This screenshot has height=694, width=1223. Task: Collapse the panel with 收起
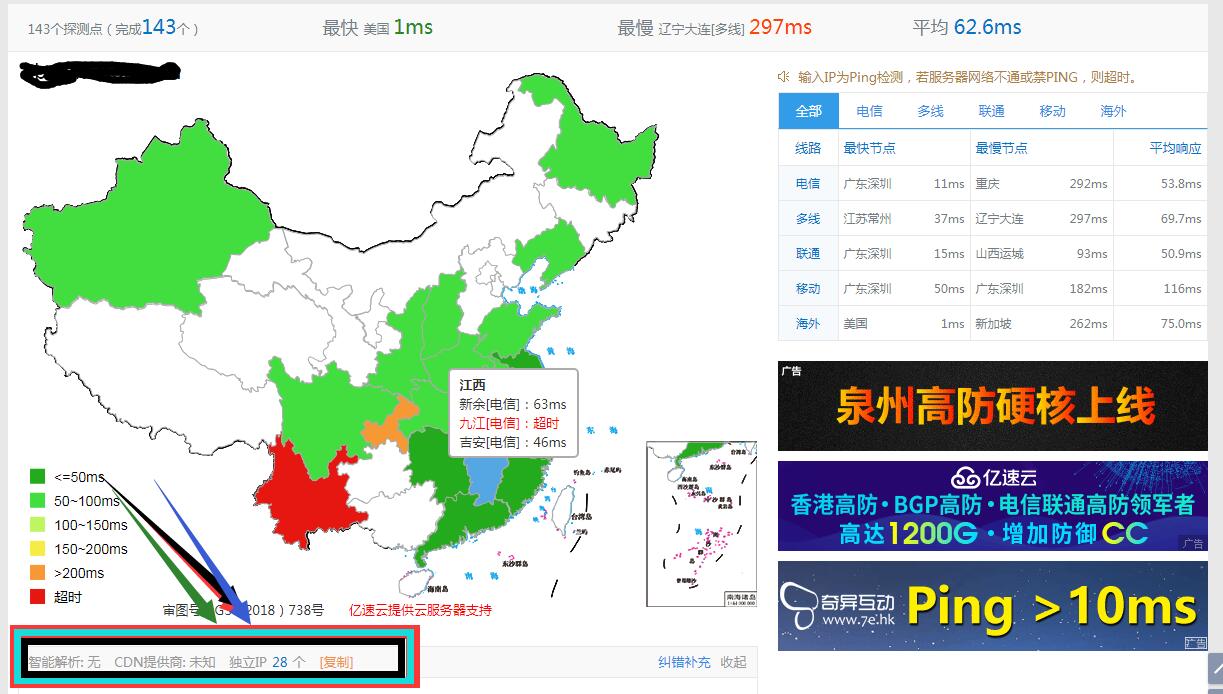tap(733, 662)
